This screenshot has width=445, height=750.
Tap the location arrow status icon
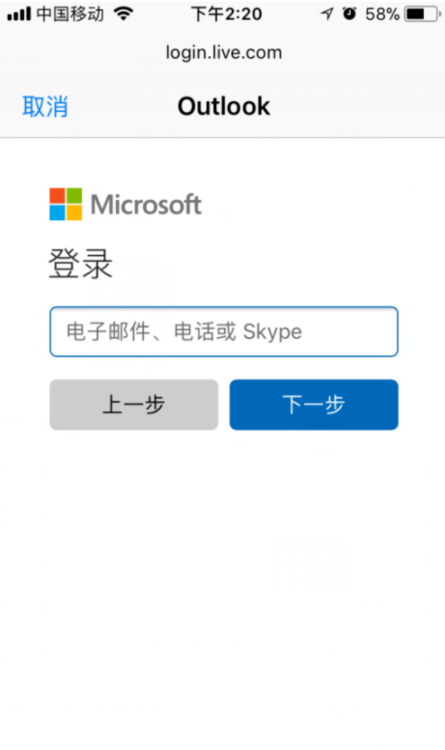tap(327, 14)
